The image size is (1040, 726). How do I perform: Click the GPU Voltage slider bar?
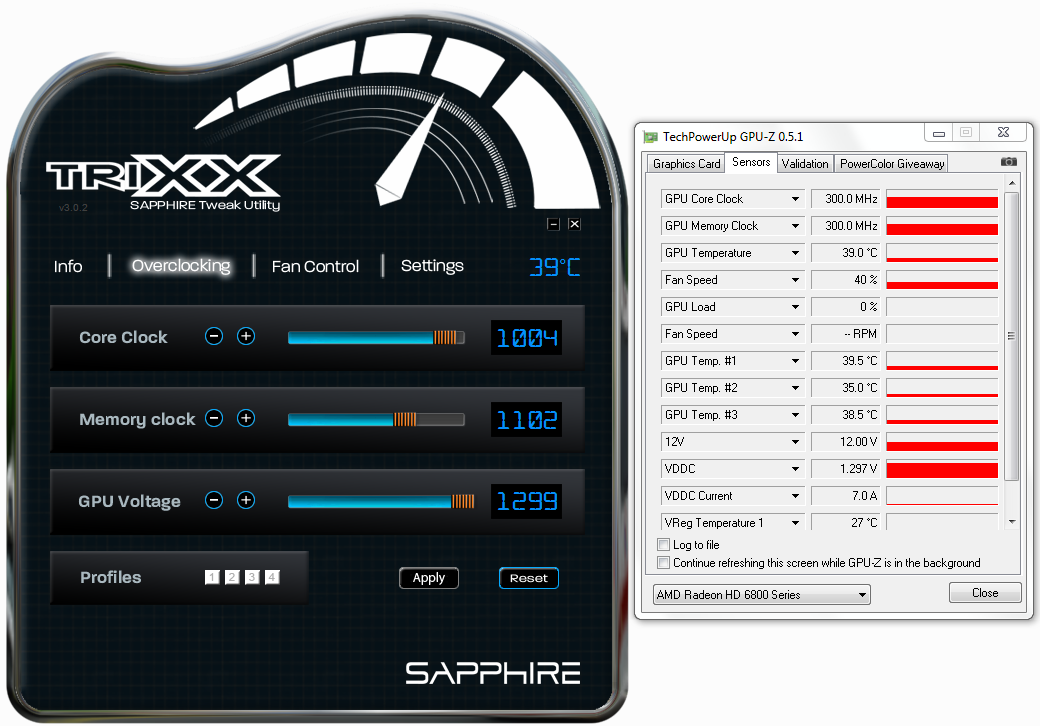pyautogui.click(x=381, y=501)
